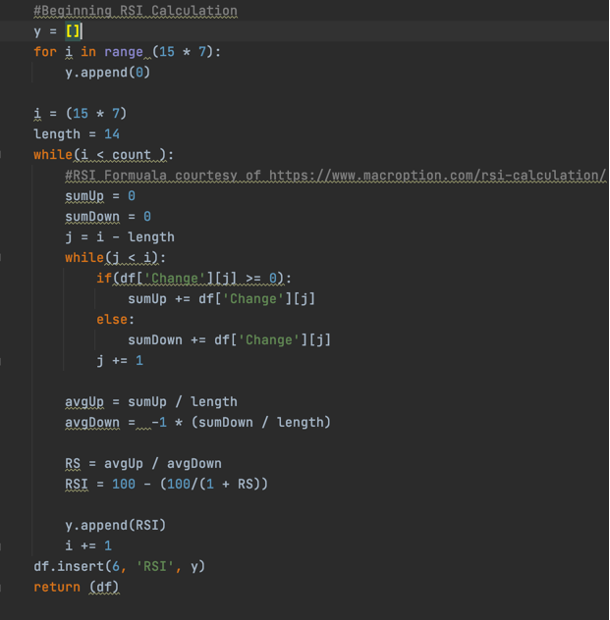
Task: Click the 'i = (15 * 7)' assignment
Action: point(80,113)
